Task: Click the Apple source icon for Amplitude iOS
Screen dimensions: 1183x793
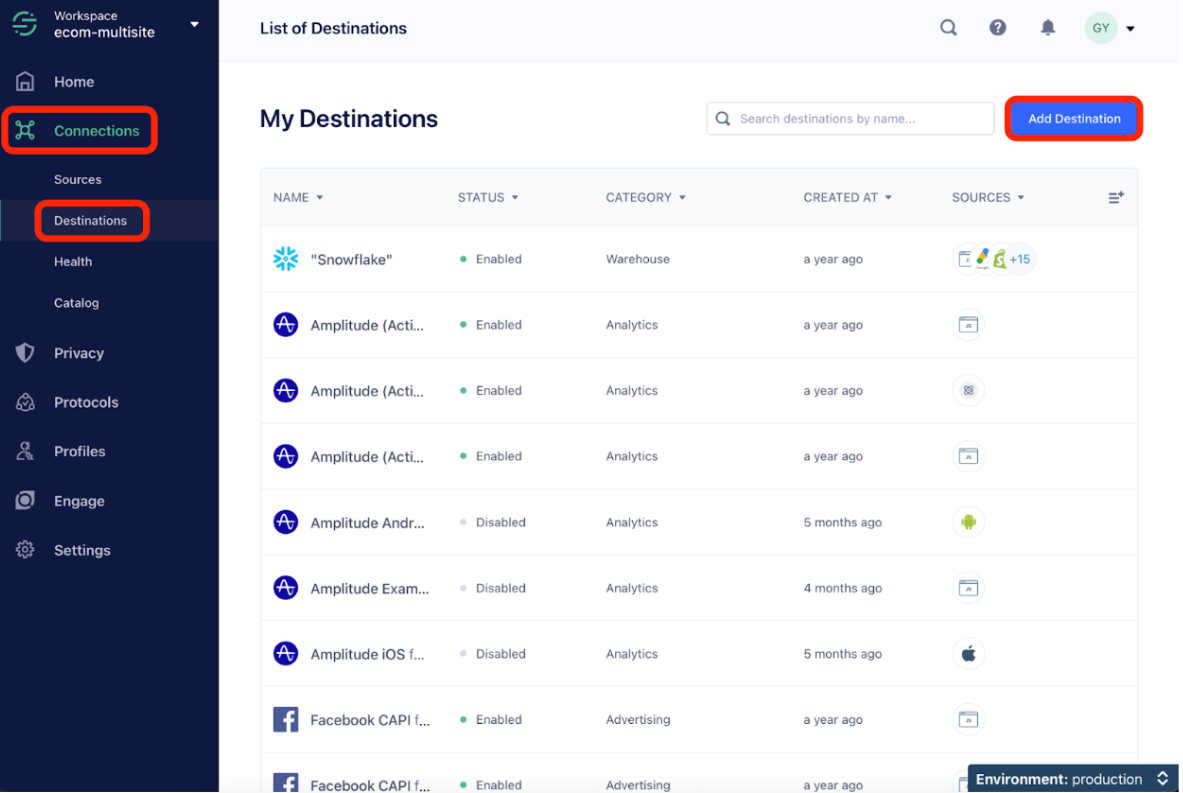Action: coord(968,653)
